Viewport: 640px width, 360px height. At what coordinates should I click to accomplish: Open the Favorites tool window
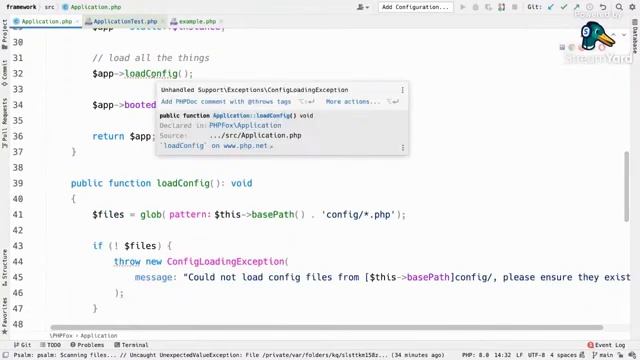tap(4, 316)
